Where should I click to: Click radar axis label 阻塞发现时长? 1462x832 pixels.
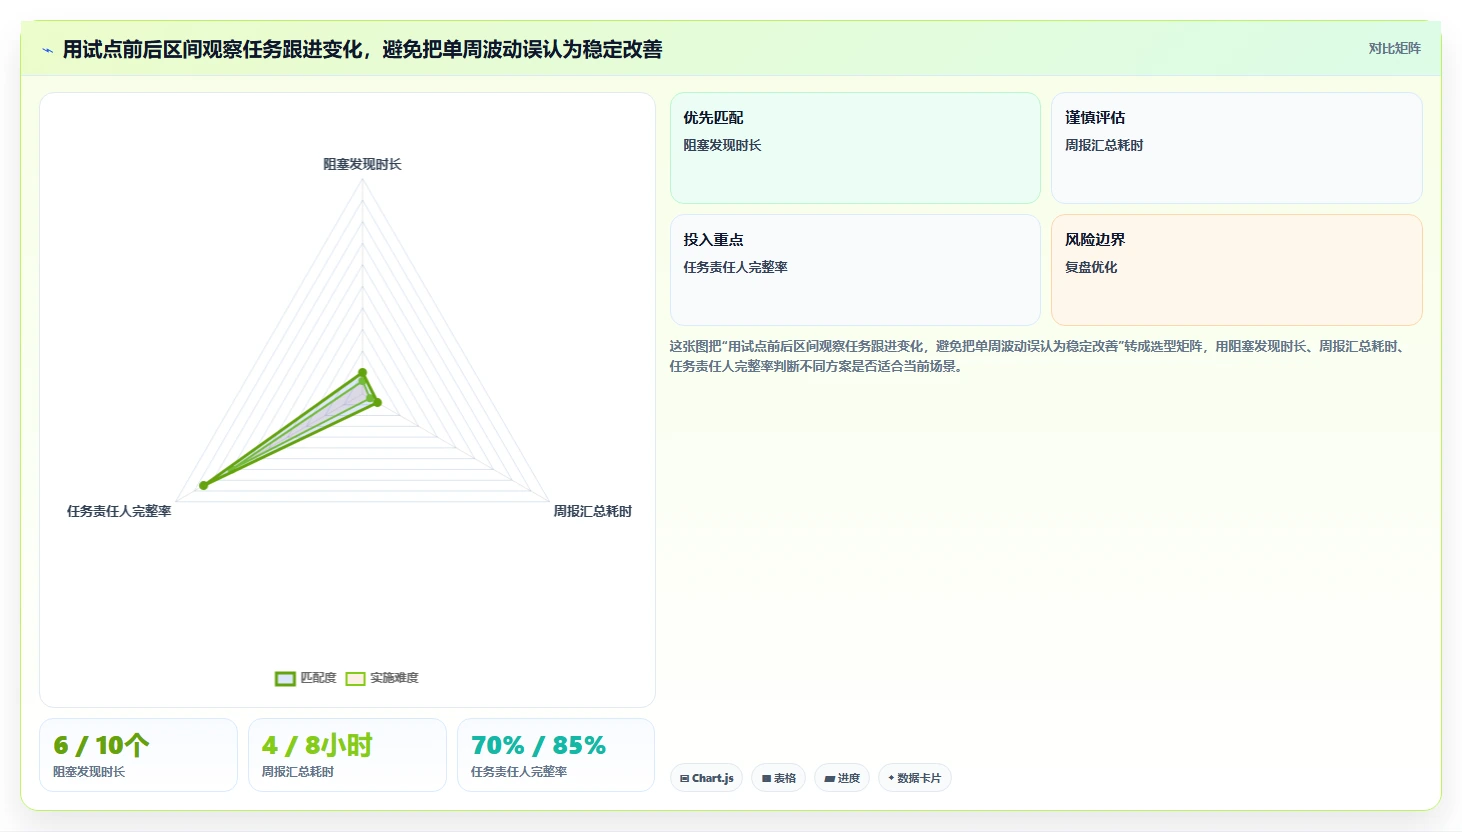click(x=362, y=164)
